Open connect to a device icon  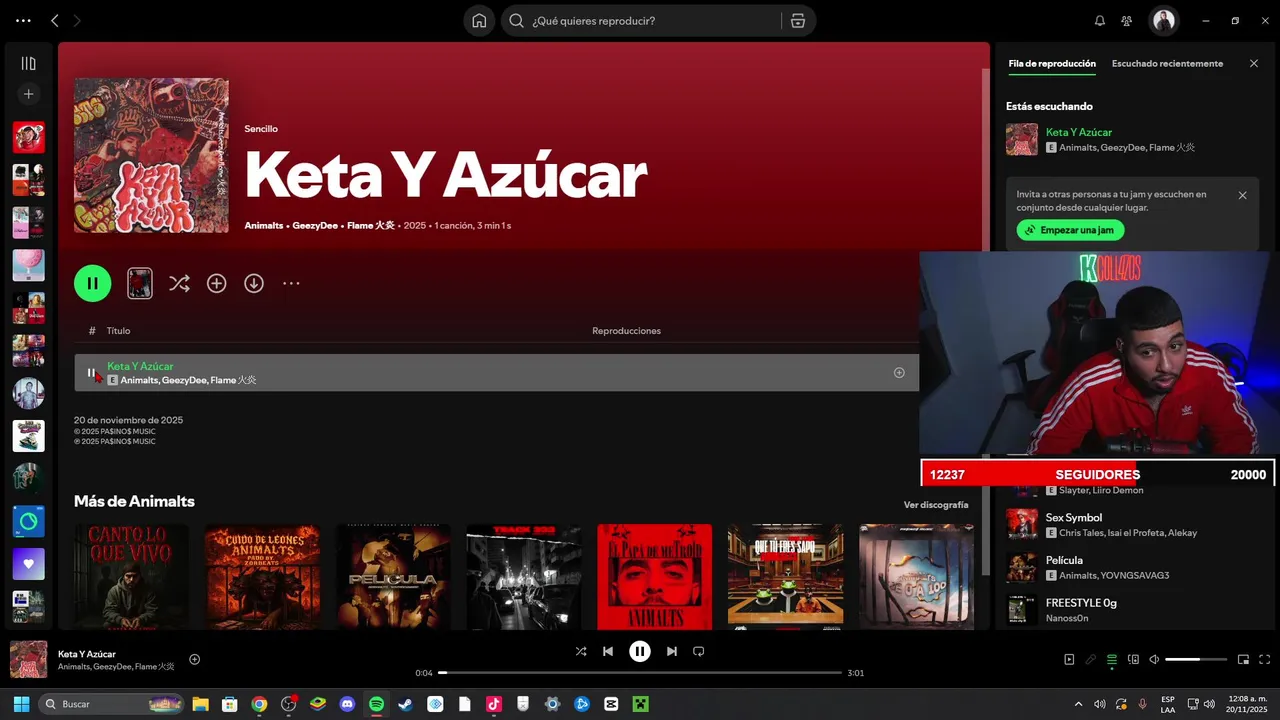(1133, 660)
